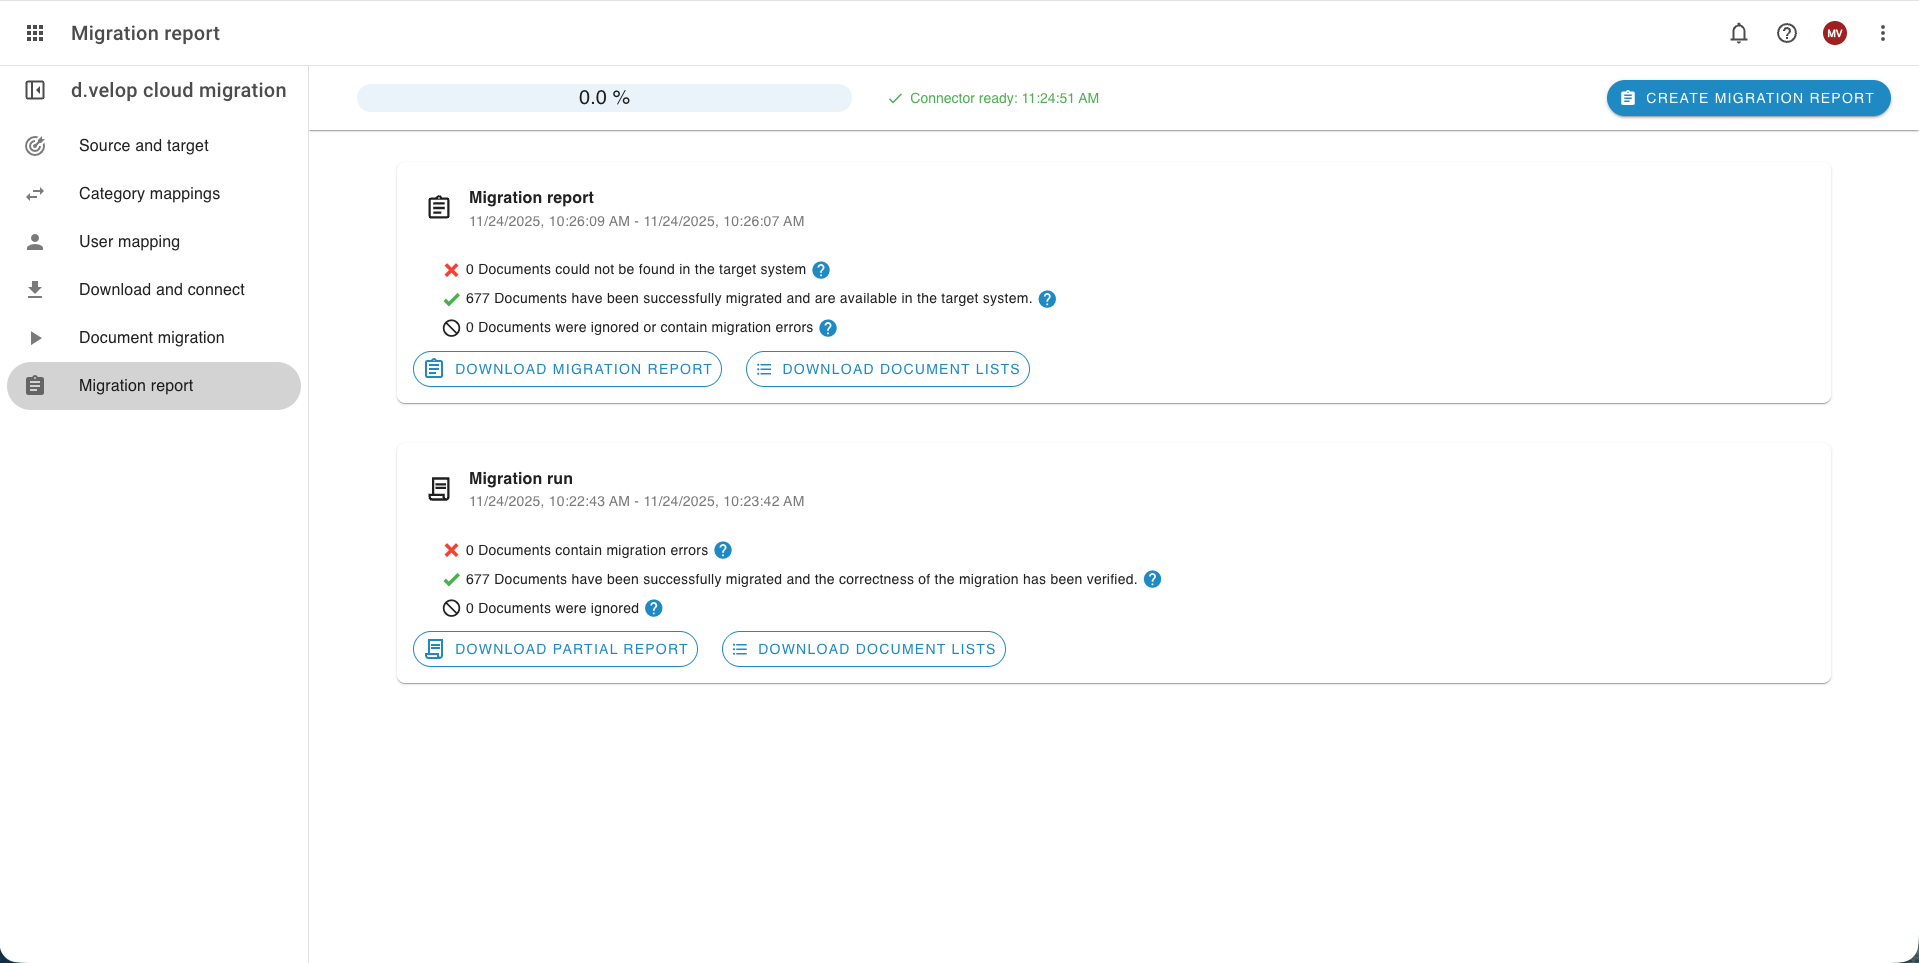Click the 0.0 % progress bar
This screenshot has height=963, width=1919.
tap(604, 97)
